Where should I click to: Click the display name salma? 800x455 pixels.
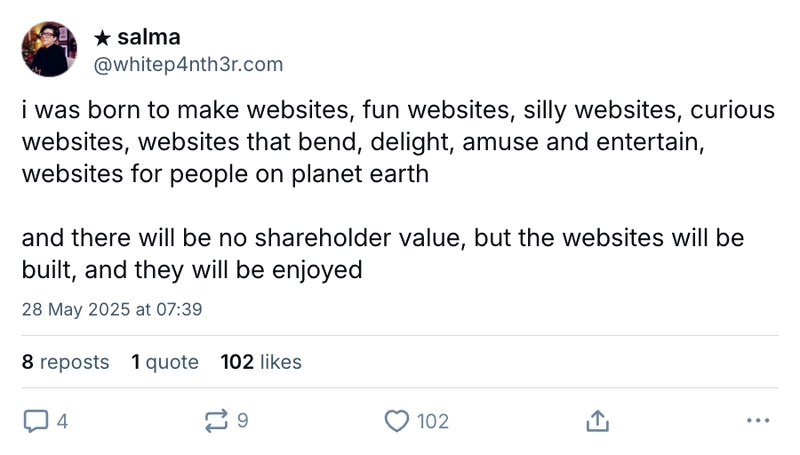(x=149, y=38)
